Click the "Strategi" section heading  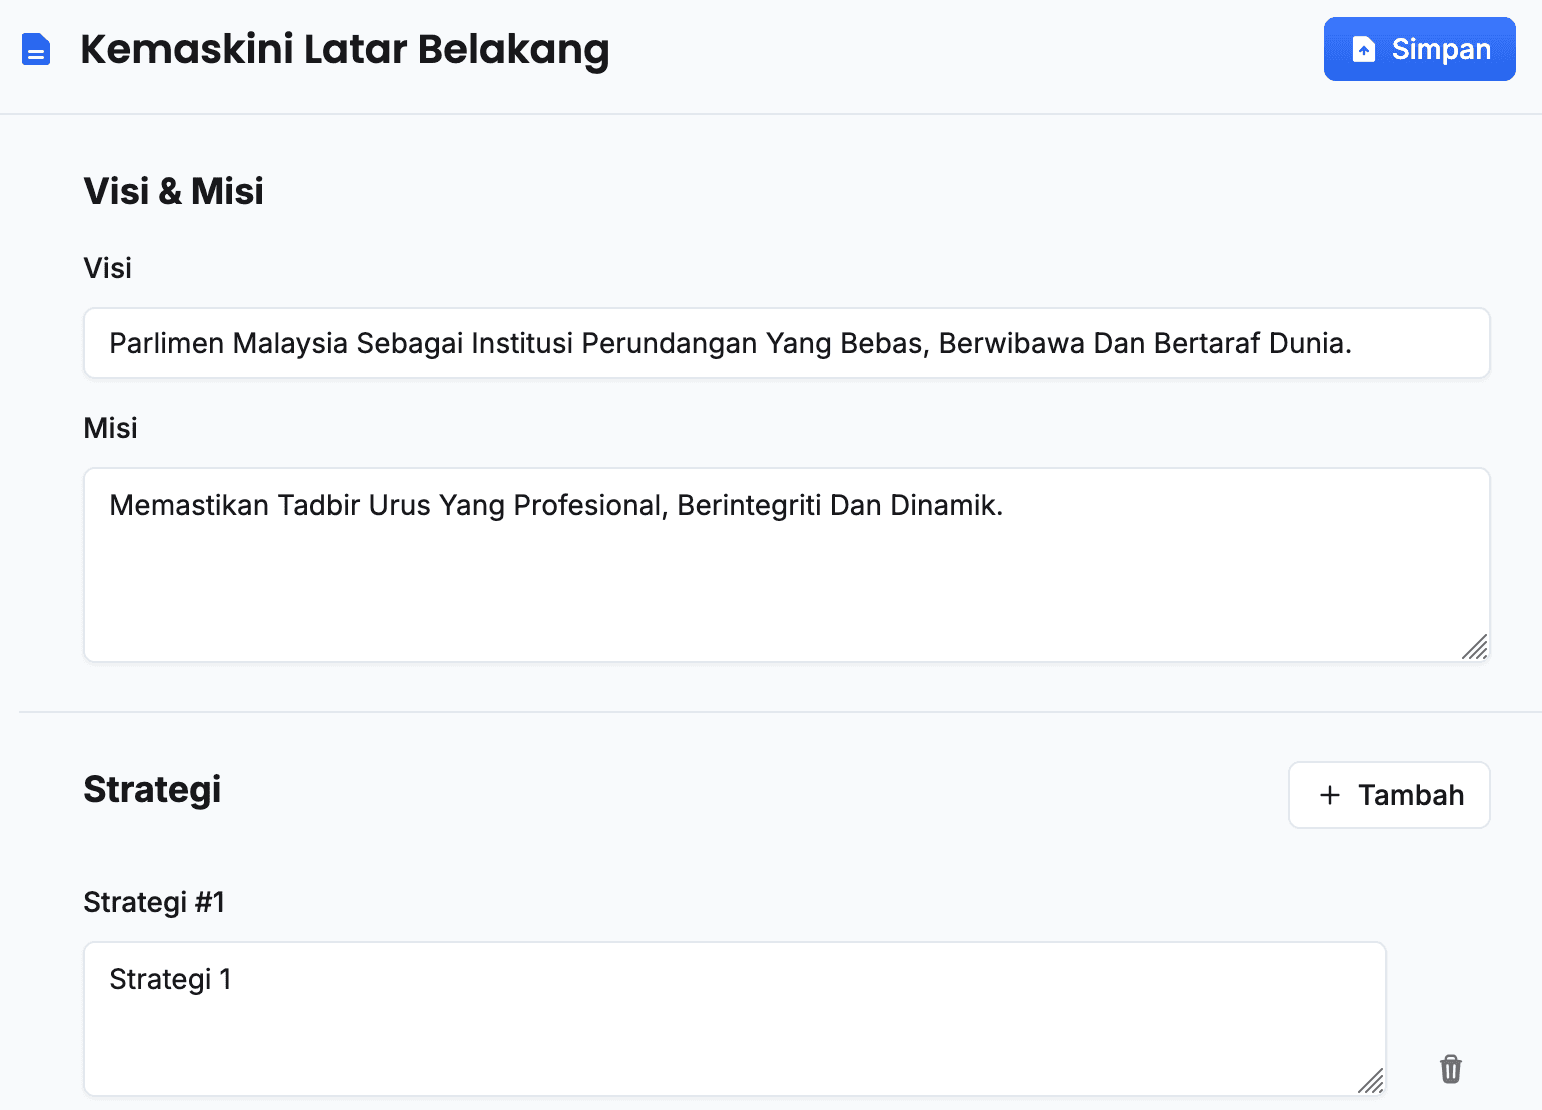(x=152, y=789)
